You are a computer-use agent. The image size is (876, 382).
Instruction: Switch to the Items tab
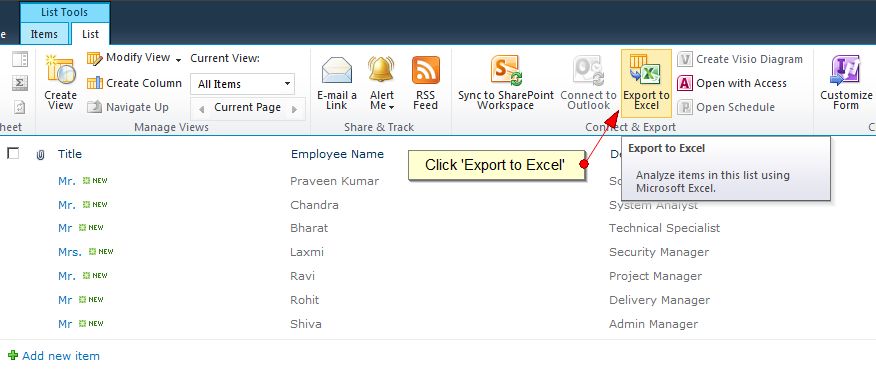[44, 34]
